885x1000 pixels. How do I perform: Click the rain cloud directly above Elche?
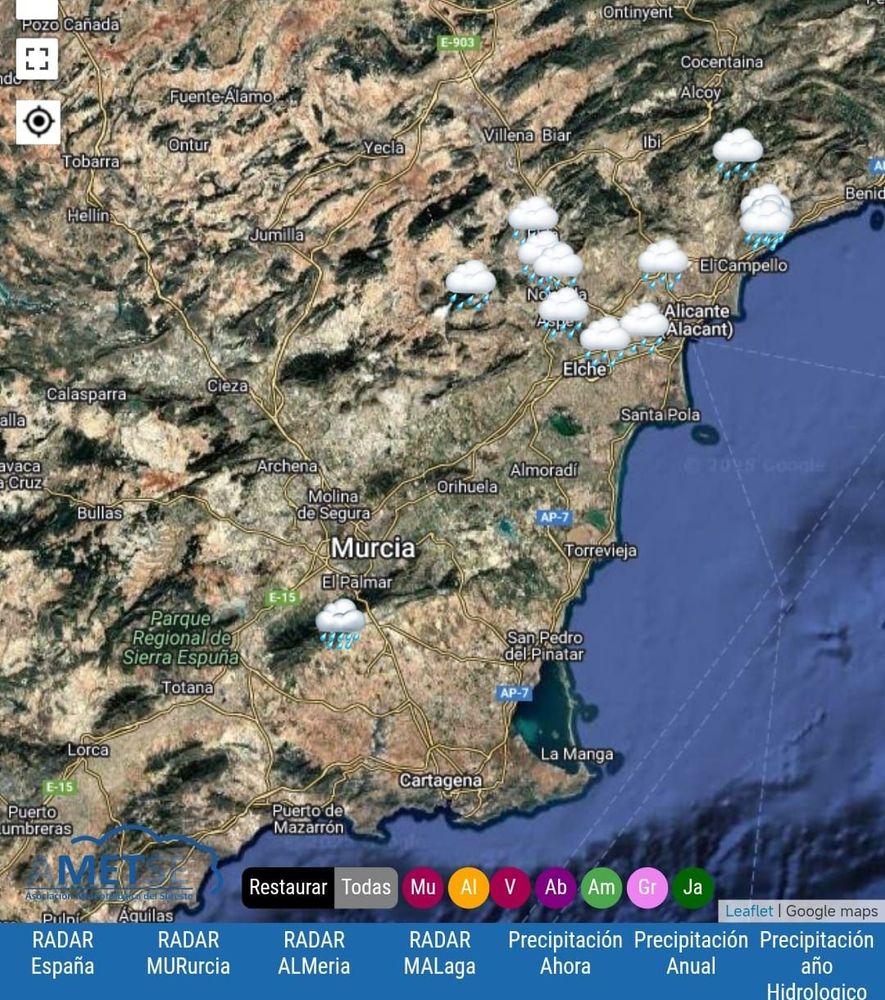[x=605, y=341]
